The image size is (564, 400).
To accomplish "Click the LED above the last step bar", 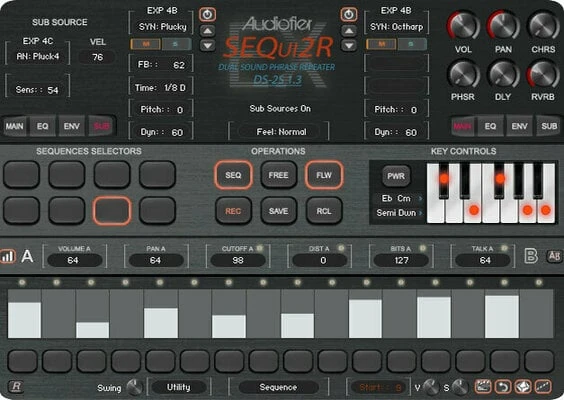I will pyautogui.click(x=539, y=282).
